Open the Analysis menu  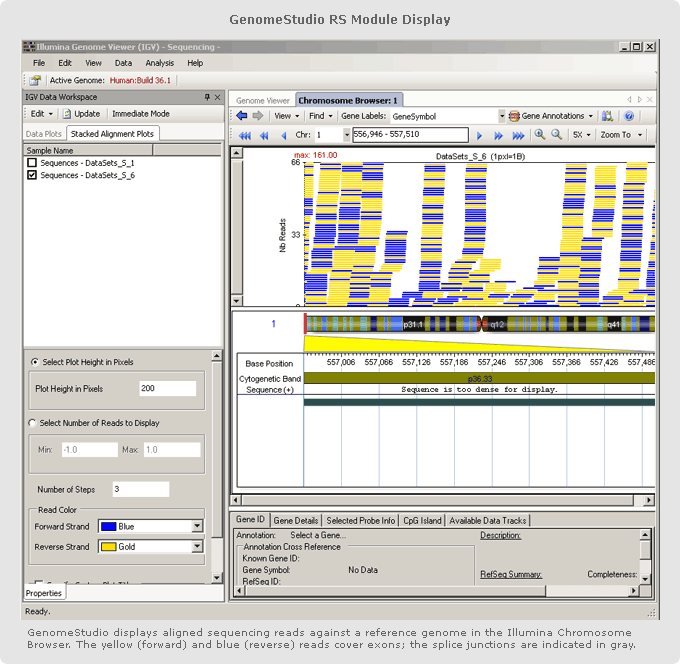159,63
